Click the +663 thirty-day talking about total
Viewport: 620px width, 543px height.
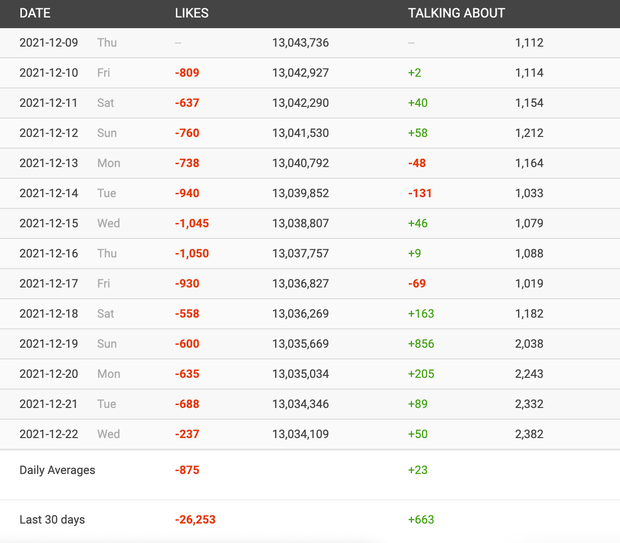pyautogui.click(x=421, y=519)
